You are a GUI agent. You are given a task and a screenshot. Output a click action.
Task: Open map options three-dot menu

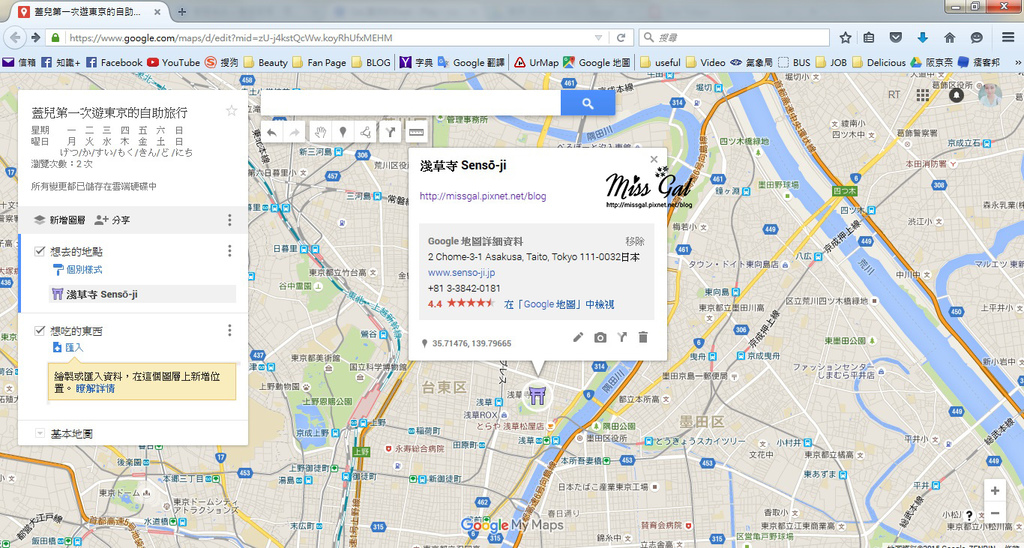(229, 220)
